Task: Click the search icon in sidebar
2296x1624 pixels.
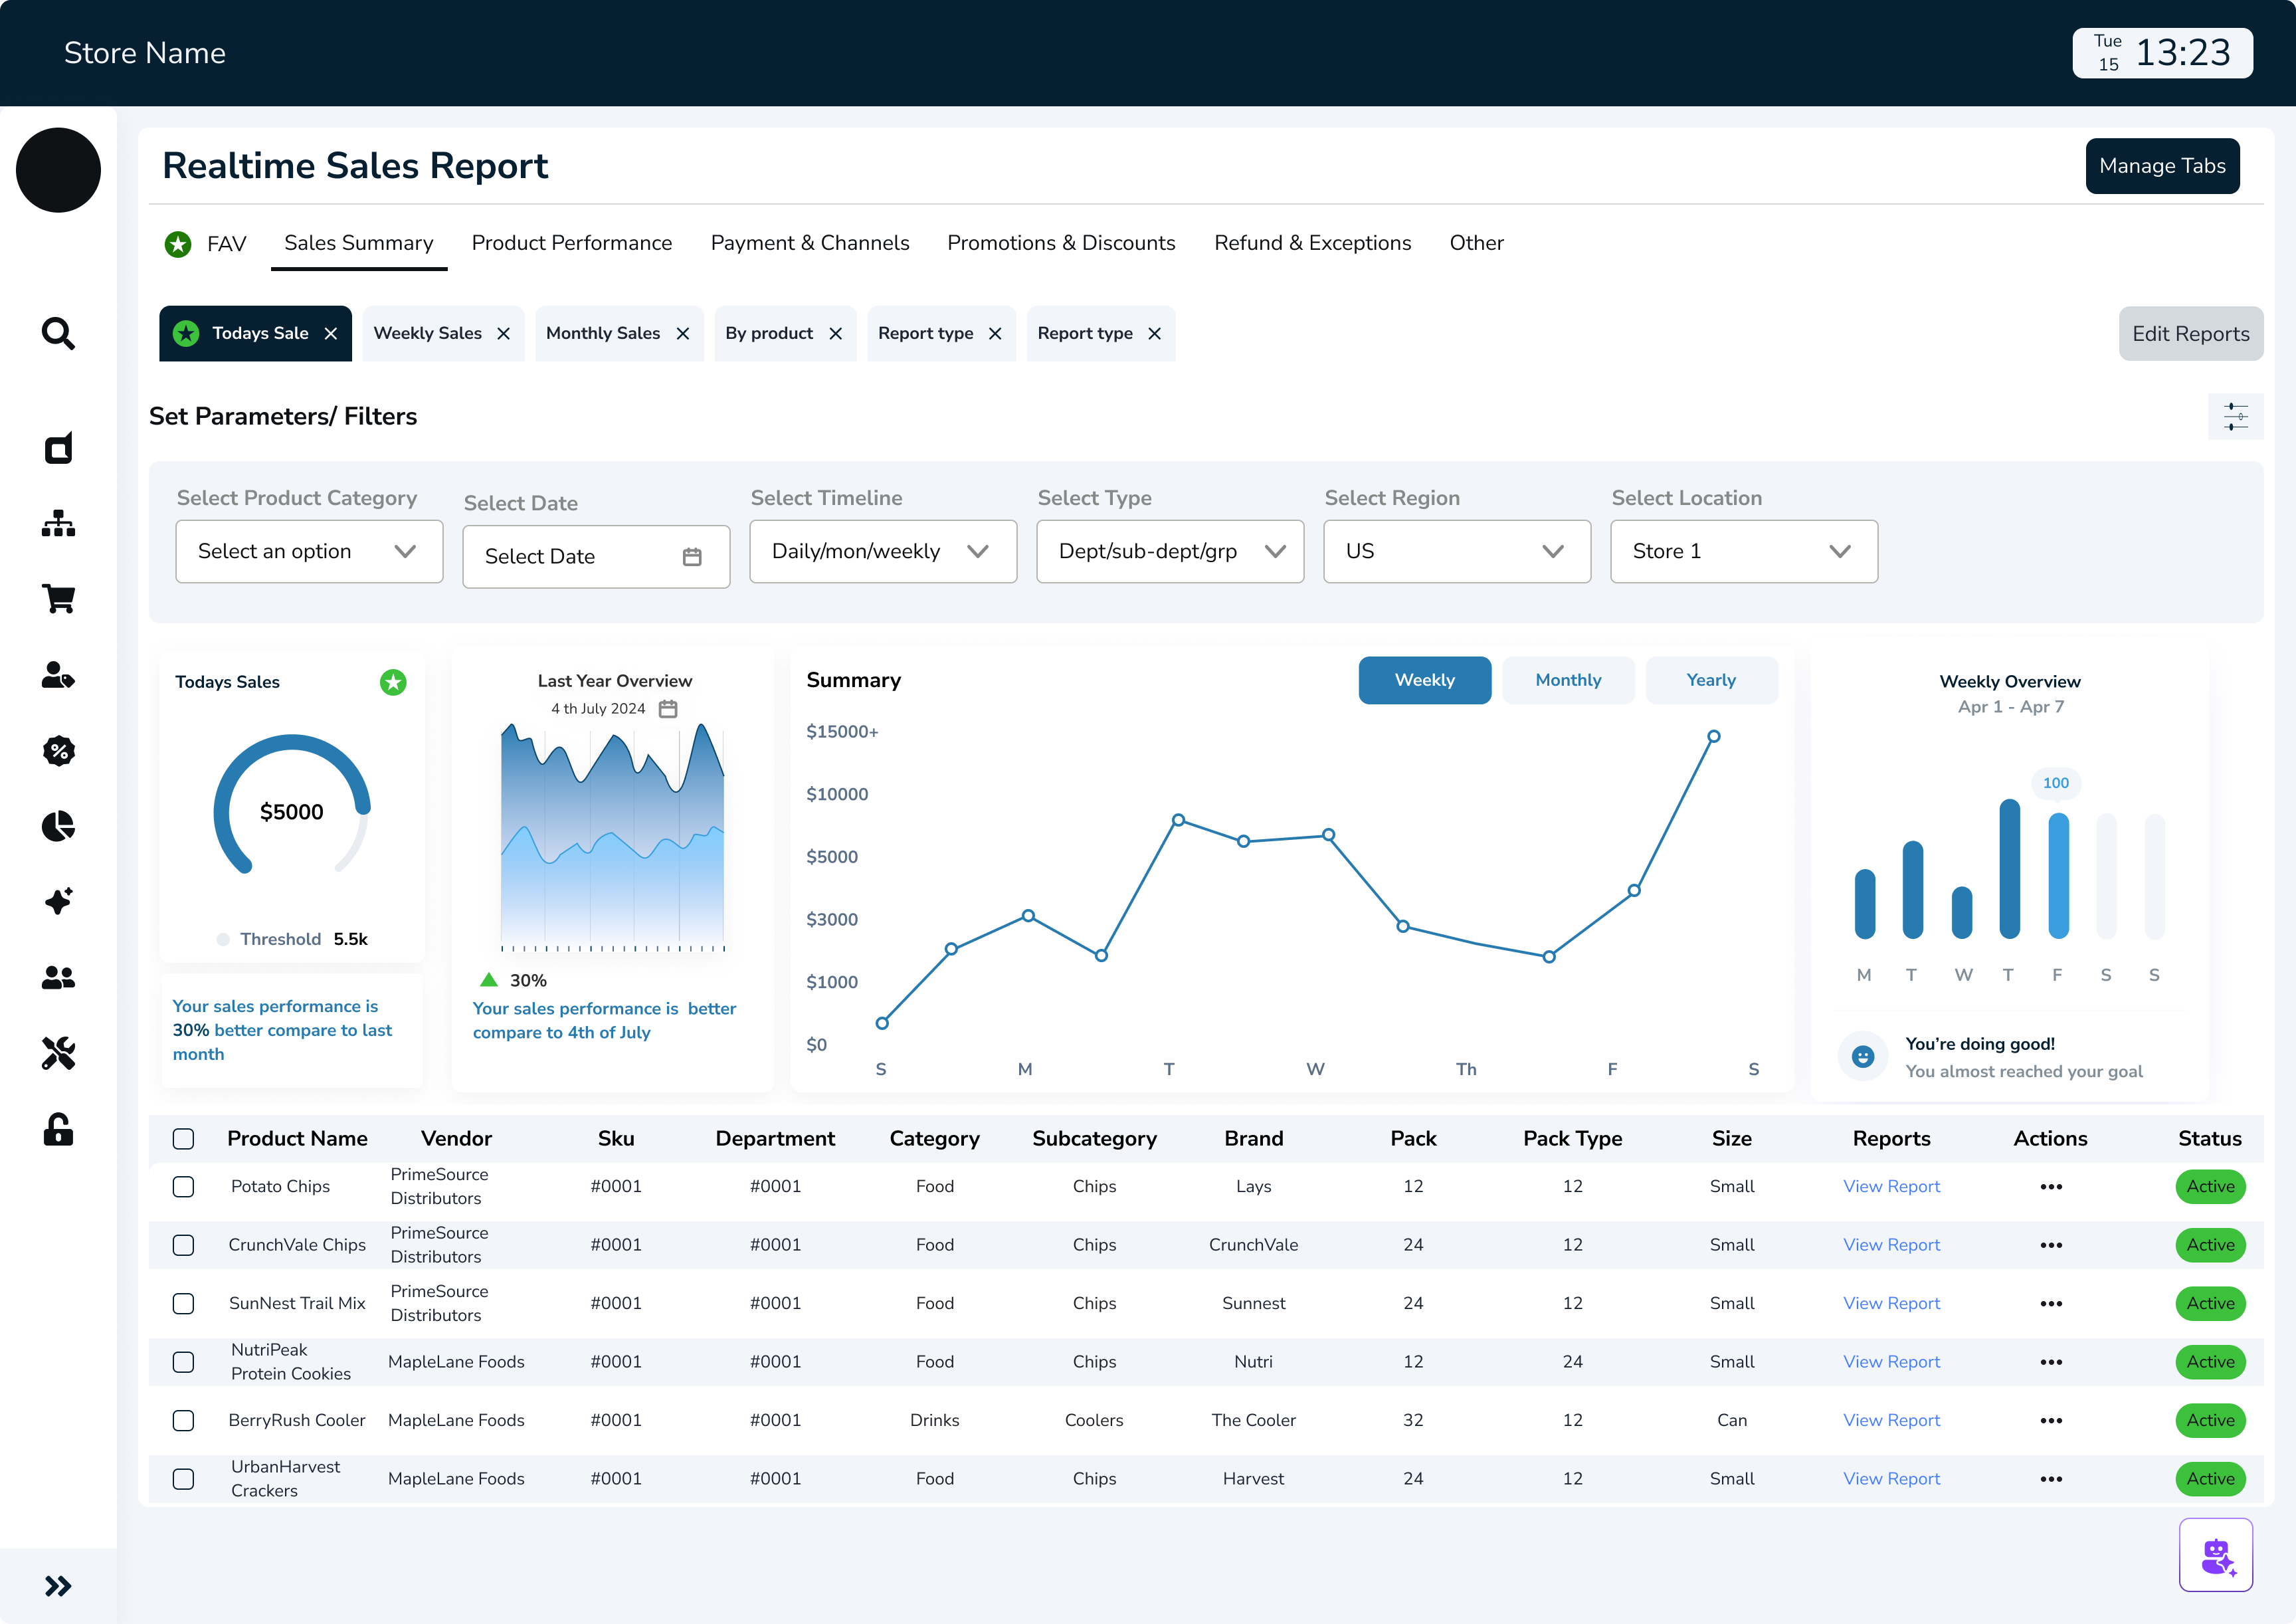Action: (58, 334)
